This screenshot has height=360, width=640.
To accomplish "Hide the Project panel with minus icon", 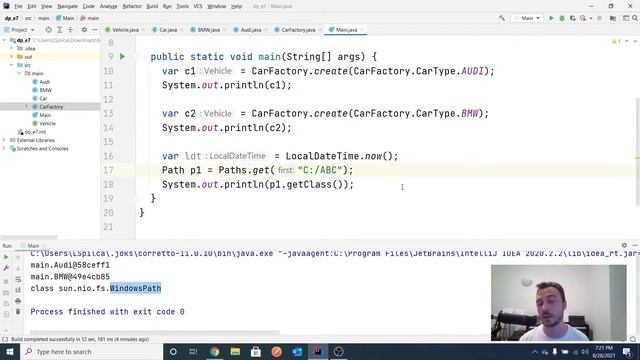I will [95, 30].
